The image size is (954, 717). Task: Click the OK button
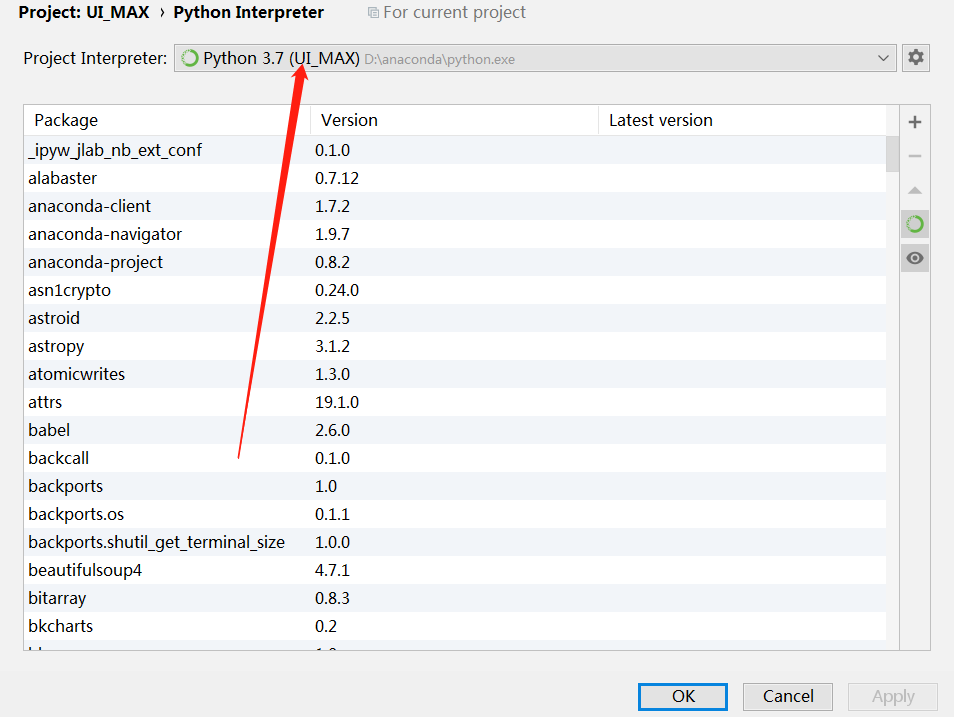(683, 696)
